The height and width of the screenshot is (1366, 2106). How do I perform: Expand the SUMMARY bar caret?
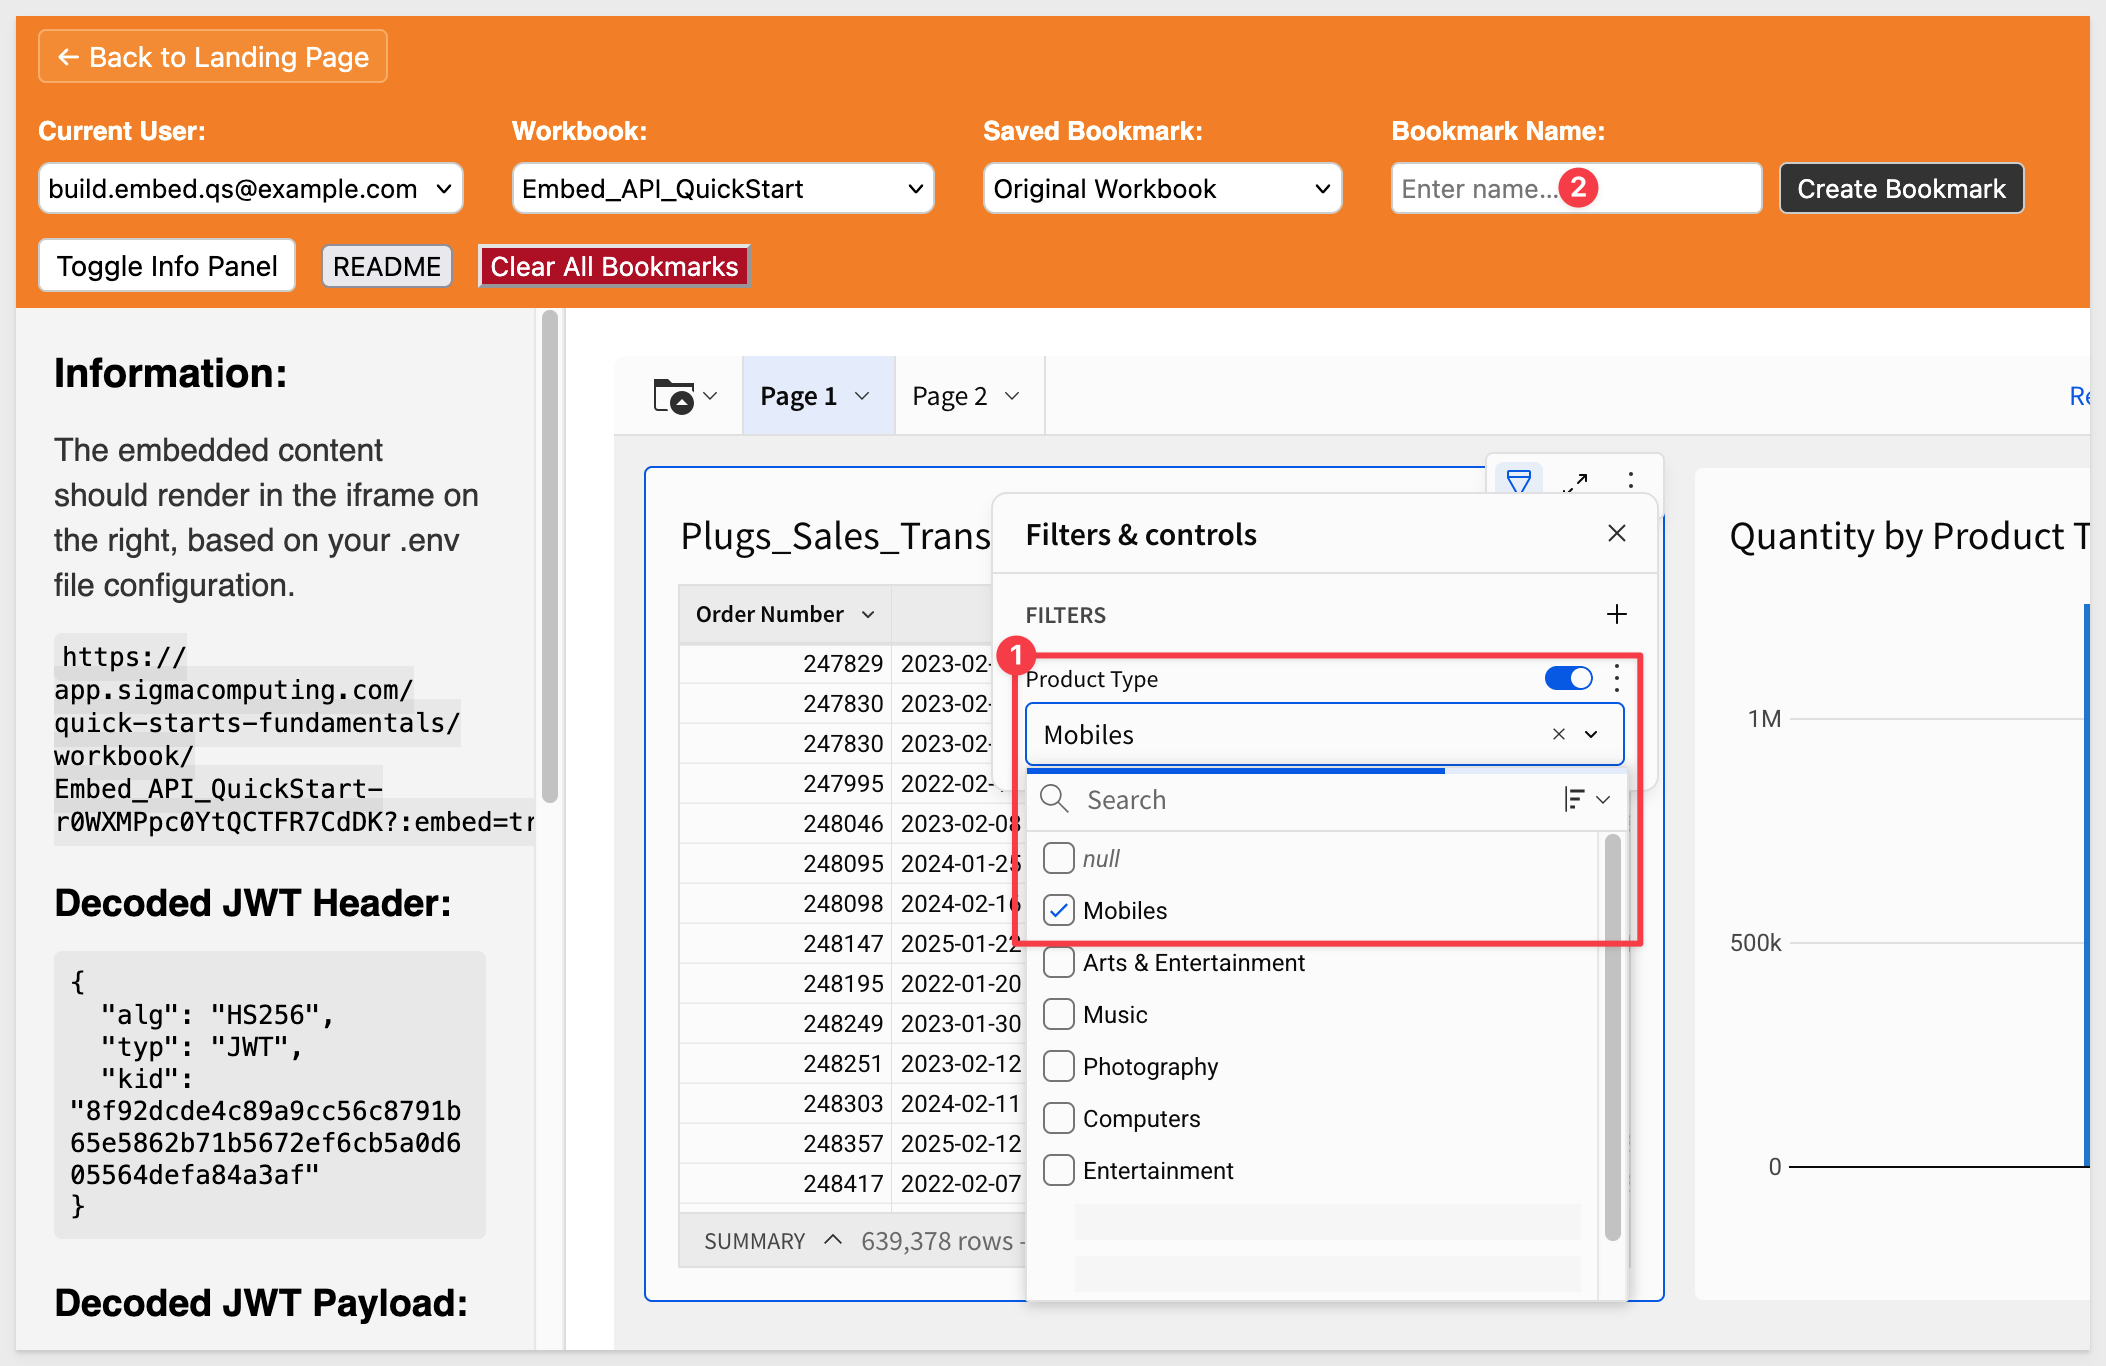point(832,1240)
